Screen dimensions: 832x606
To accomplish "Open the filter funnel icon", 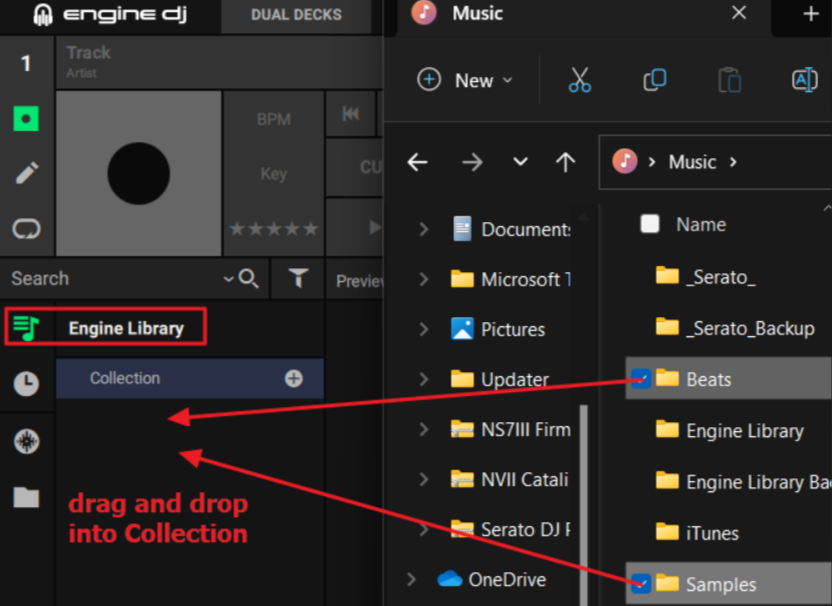I will [x=298, y=278].
